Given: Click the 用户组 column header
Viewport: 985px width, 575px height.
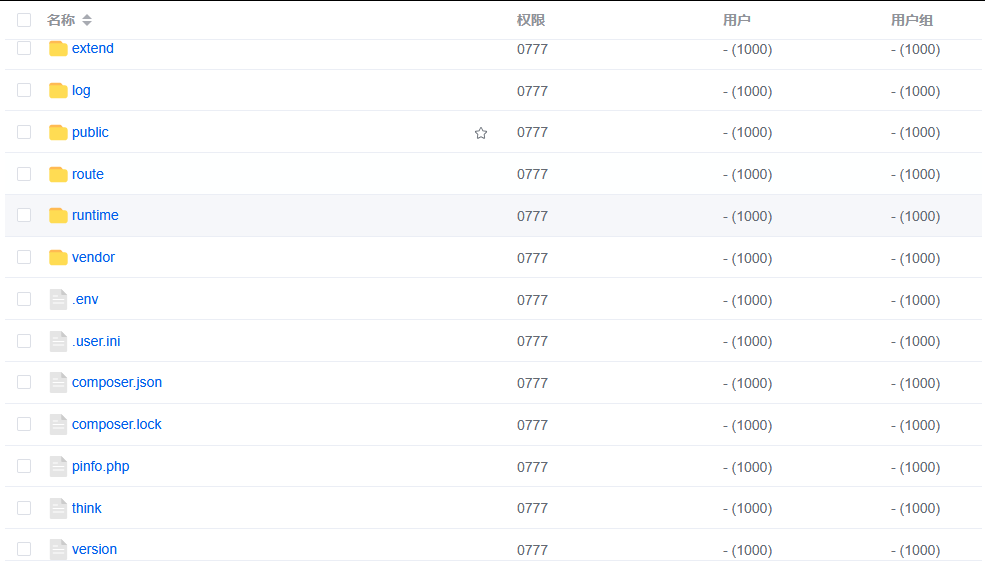Looking at the screenshot, I should tap(912, 20).
